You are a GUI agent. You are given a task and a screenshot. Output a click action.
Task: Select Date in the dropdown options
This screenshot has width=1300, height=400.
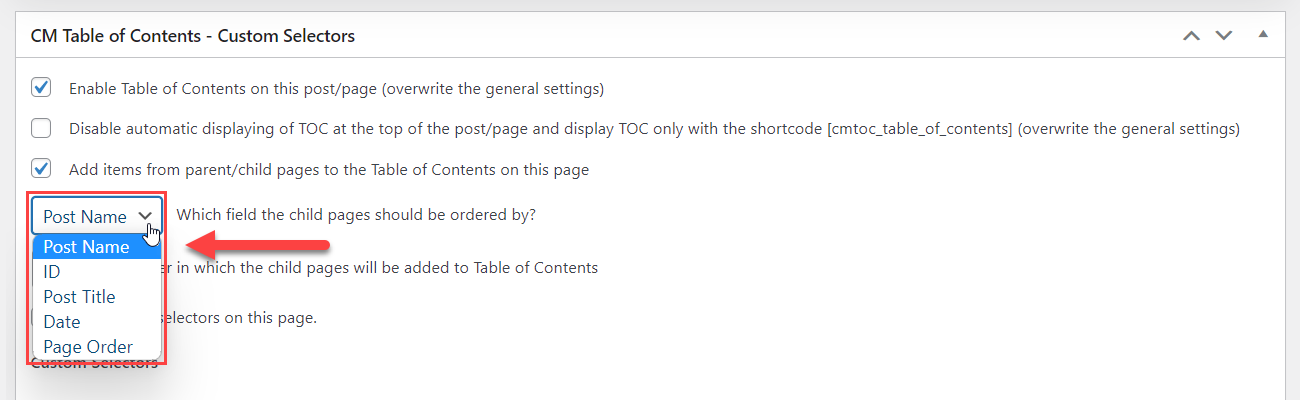click(97, 322)
